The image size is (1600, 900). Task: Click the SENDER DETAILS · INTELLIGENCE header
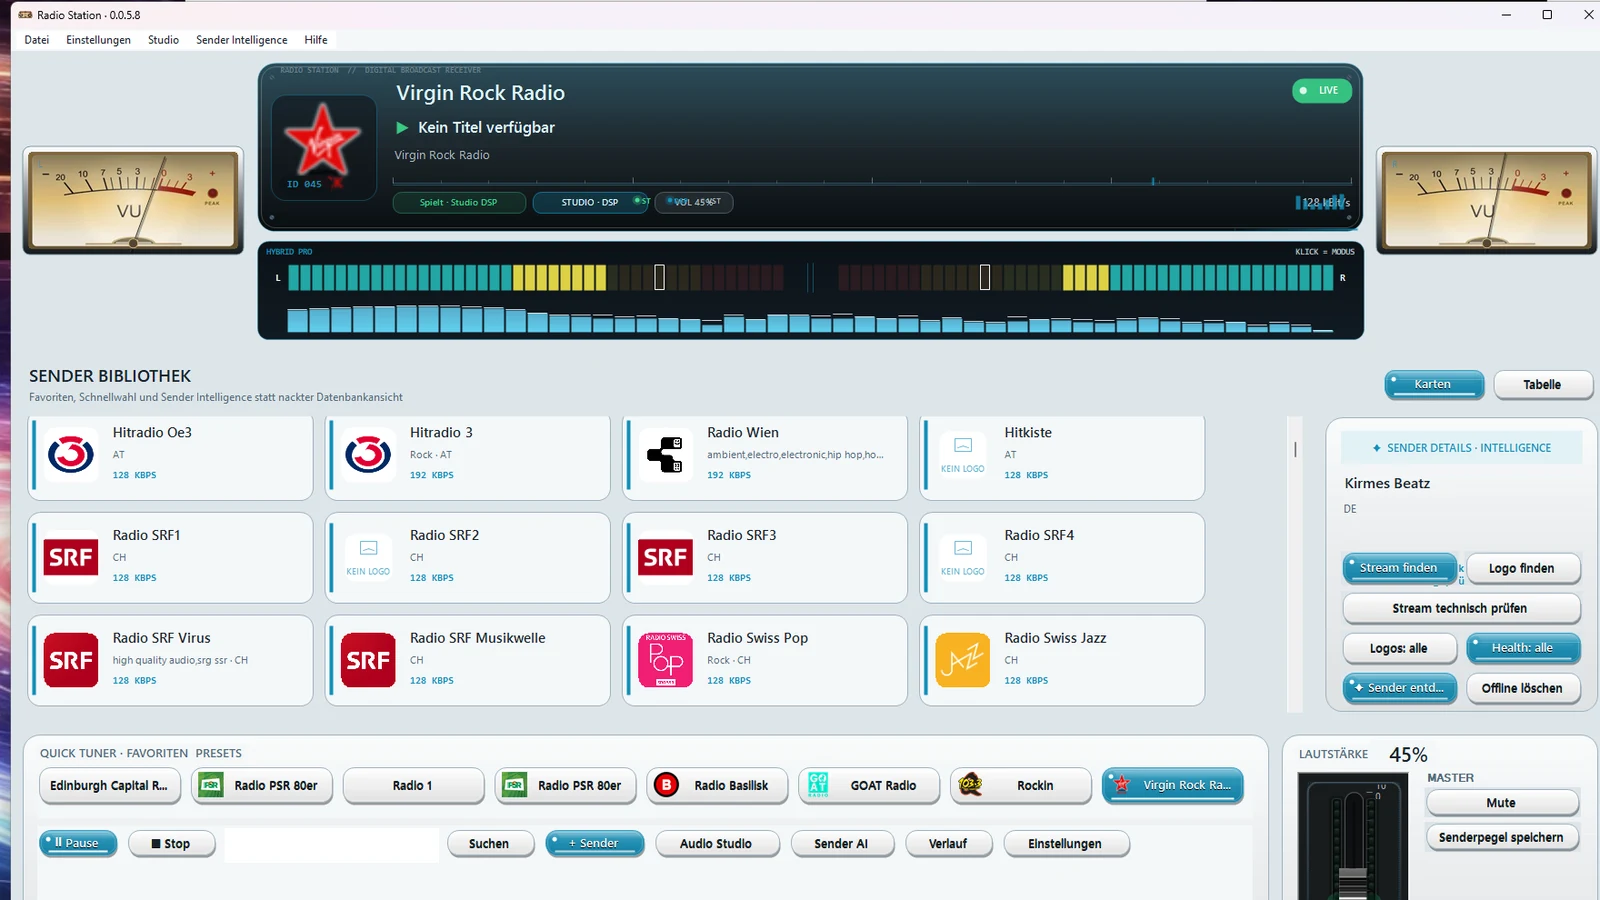(x=1462, y=448)
